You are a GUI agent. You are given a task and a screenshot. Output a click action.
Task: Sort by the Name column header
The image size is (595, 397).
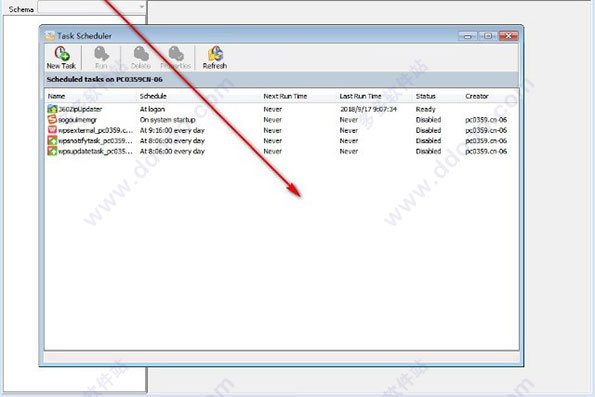[56, 96]
